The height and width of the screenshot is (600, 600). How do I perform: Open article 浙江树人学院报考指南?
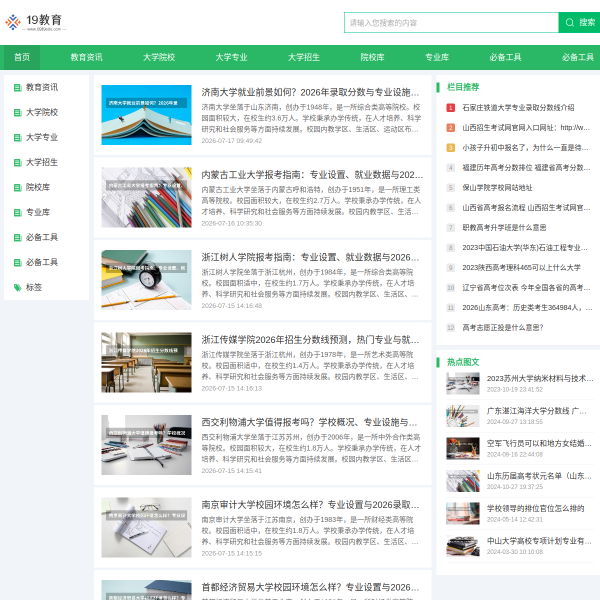tap(310, 257)
